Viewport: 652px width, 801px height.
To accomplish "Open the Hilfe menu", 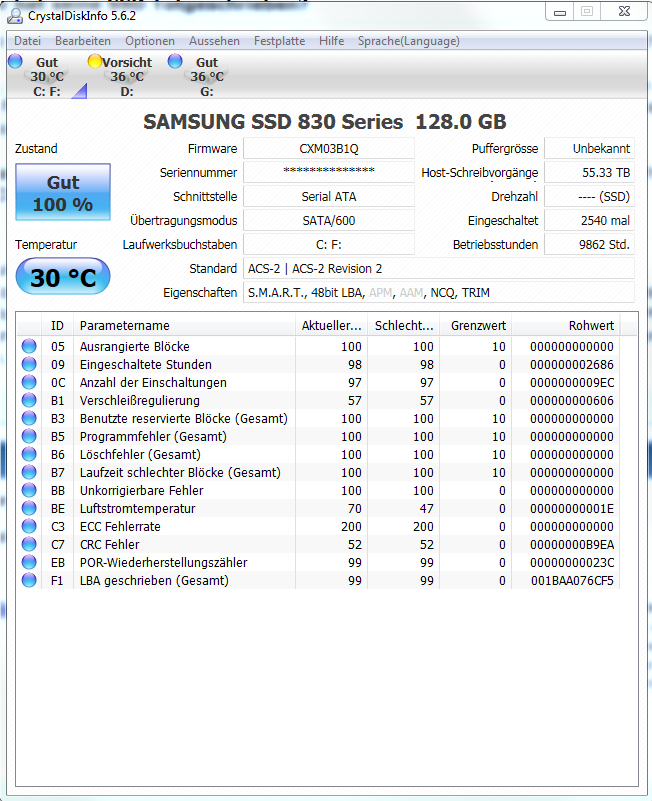I will coord(331,41).
